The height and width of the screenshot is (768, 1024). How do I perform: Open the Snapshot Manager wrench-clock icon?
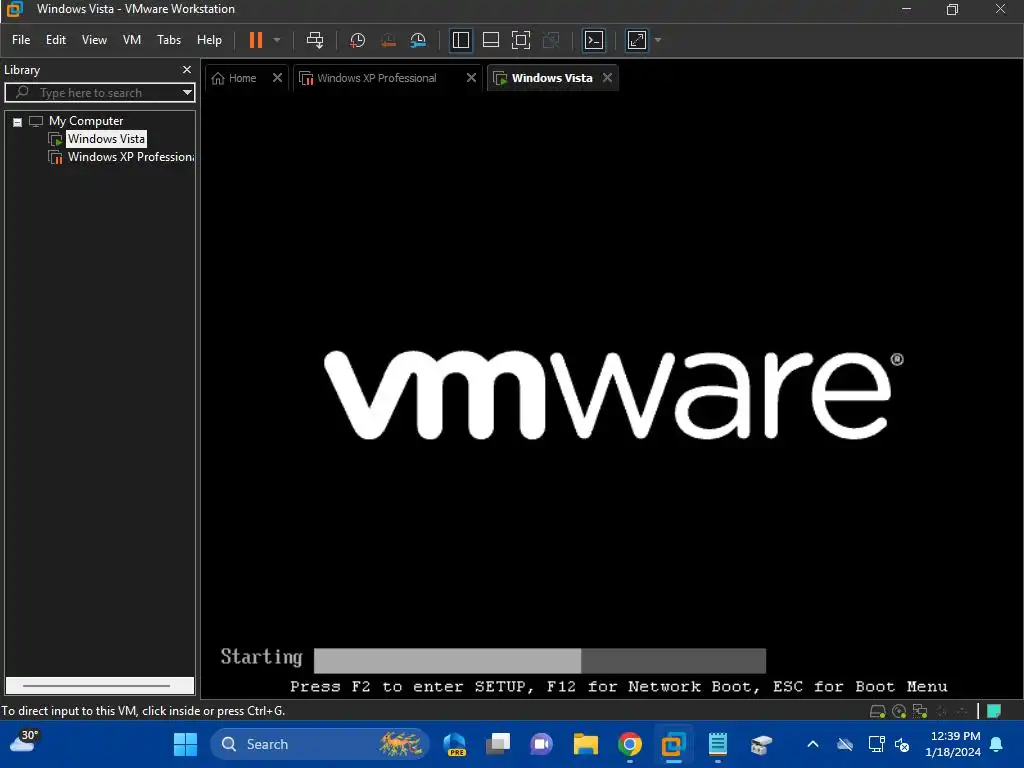[x=418, y=40]
